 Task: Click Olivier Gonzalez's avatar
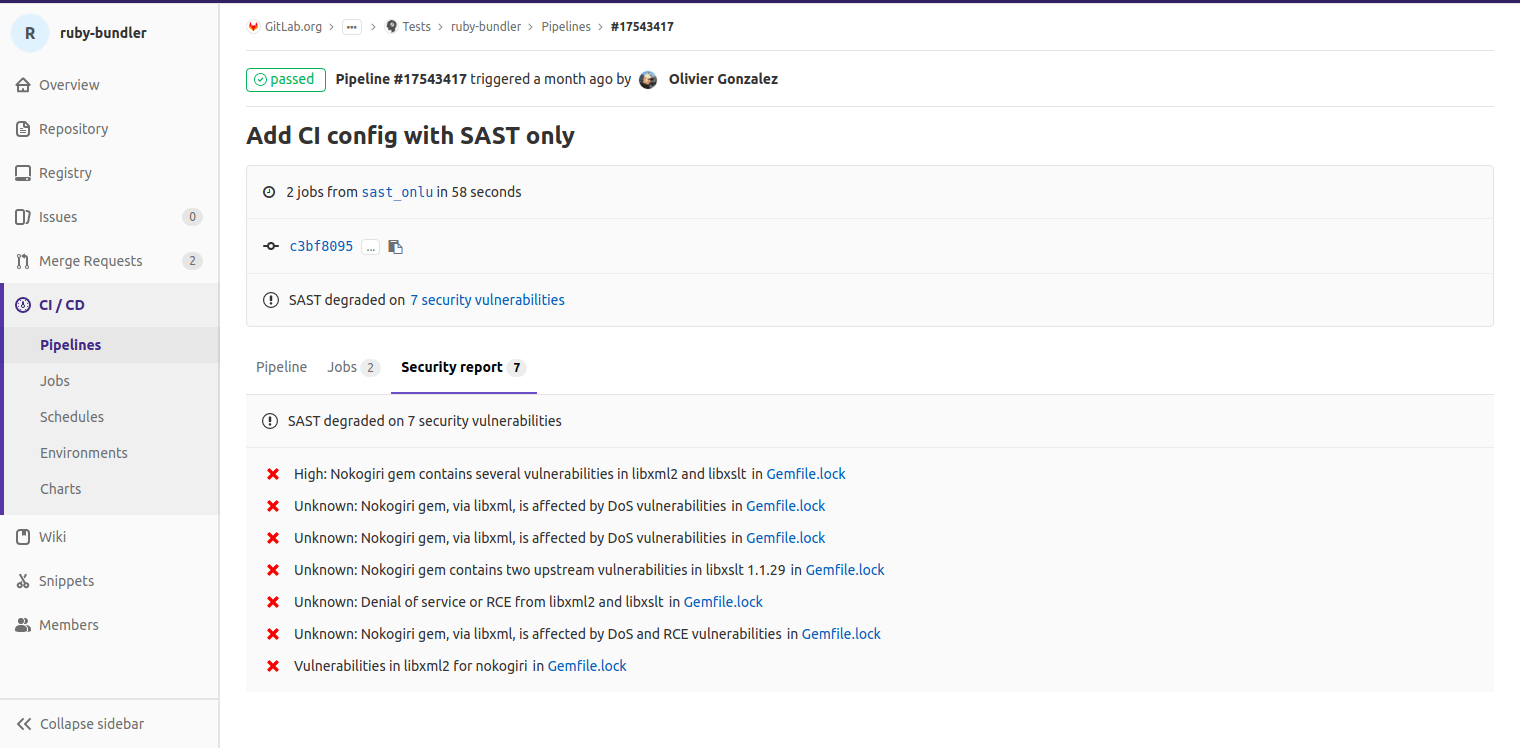click(648, 79)
